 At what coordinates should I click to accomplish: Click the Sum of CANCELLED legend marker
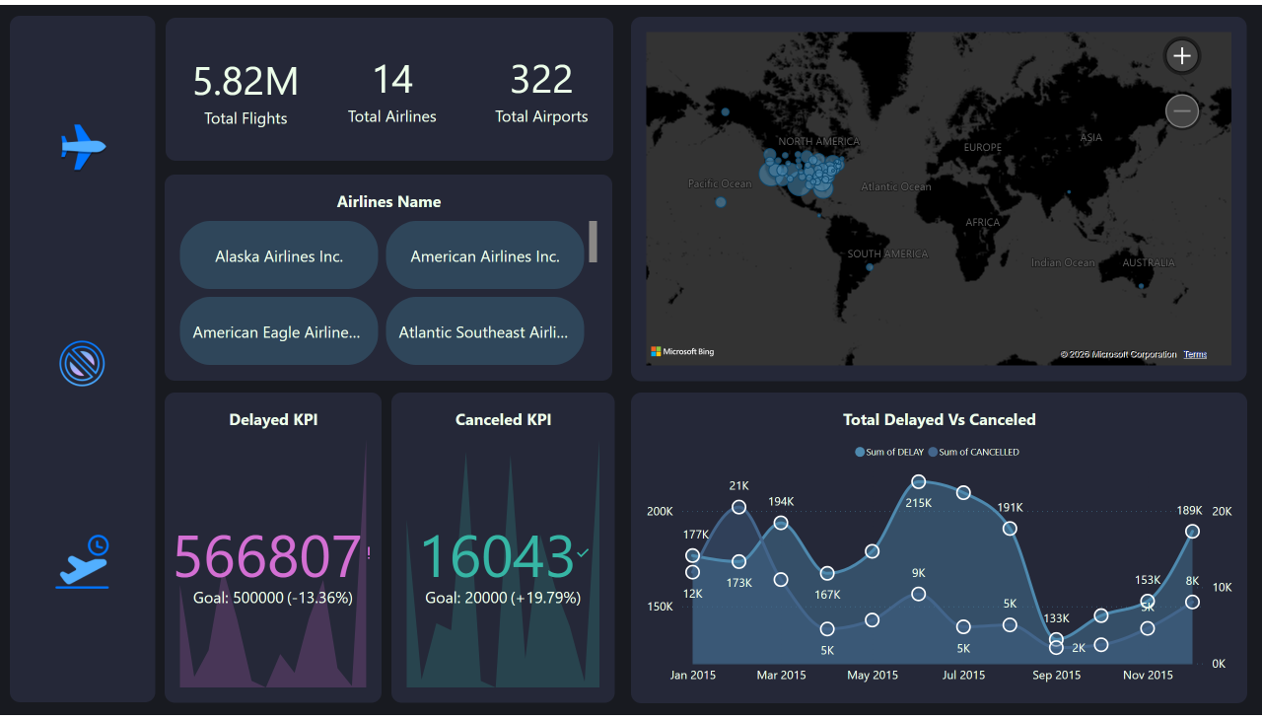point(933,452)
